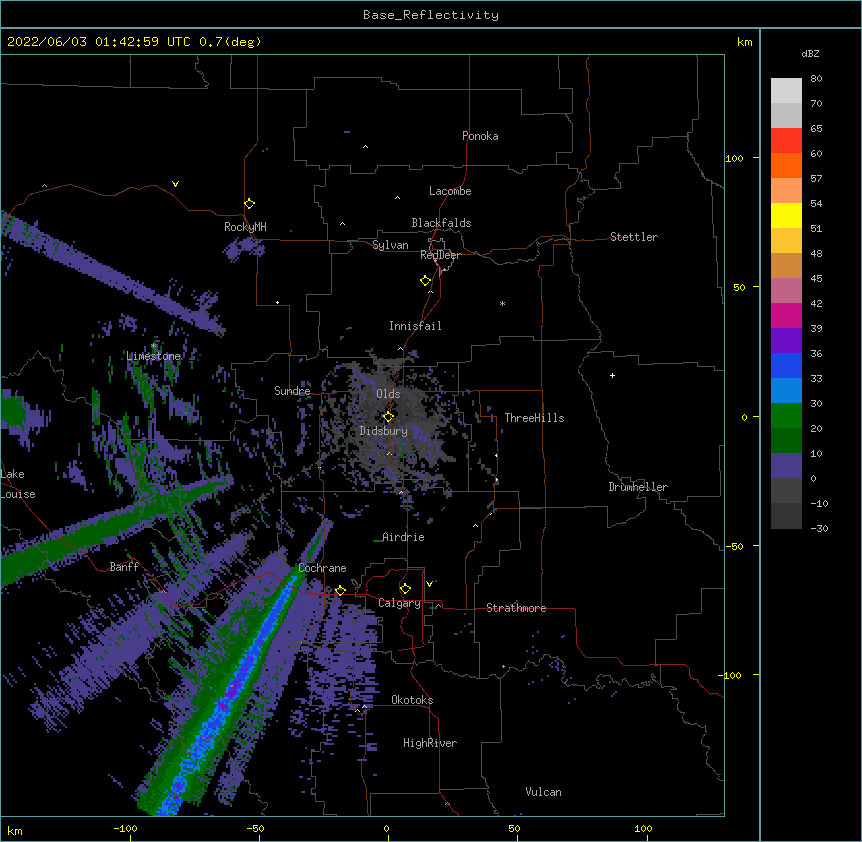
Task: Click the RedDeer city label
Action: (x=440, y=255)
